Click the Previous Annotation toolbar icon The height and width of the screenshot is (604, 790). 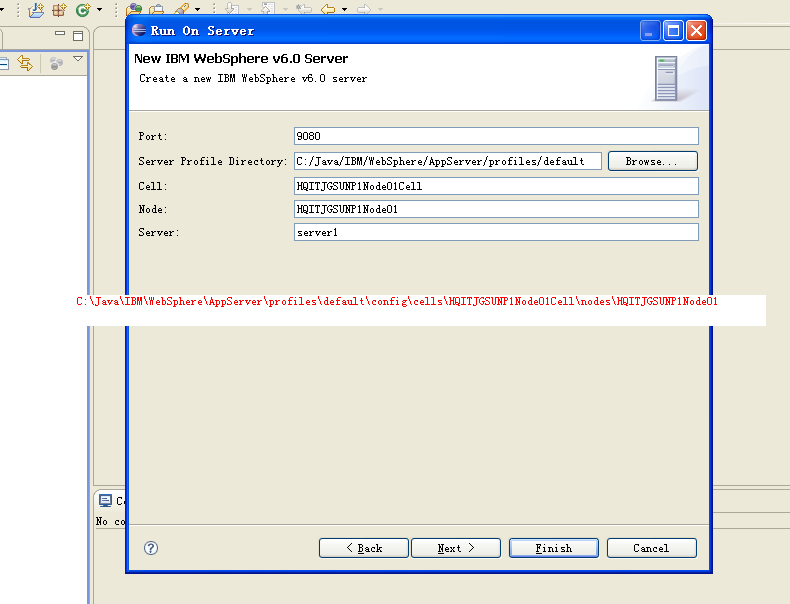click(x=268, y=9)
